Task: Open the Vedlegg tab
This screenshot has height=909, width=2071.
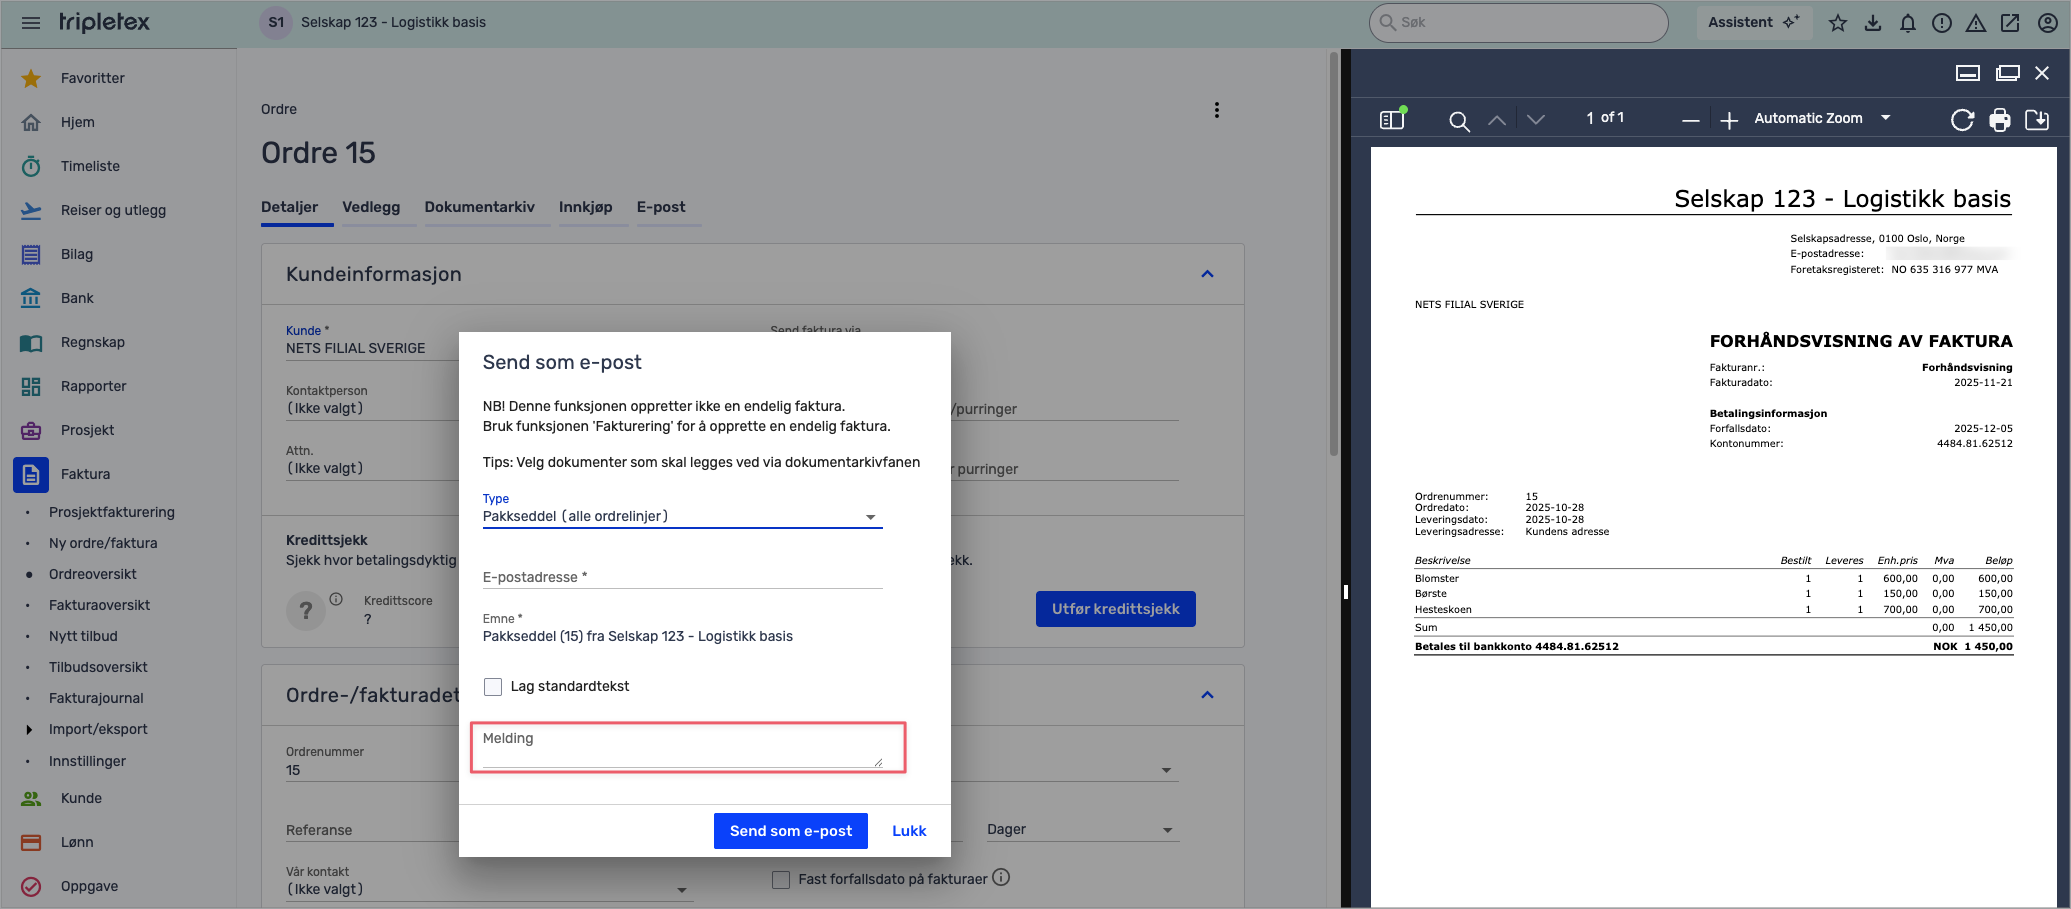Action: click(371, 207)
